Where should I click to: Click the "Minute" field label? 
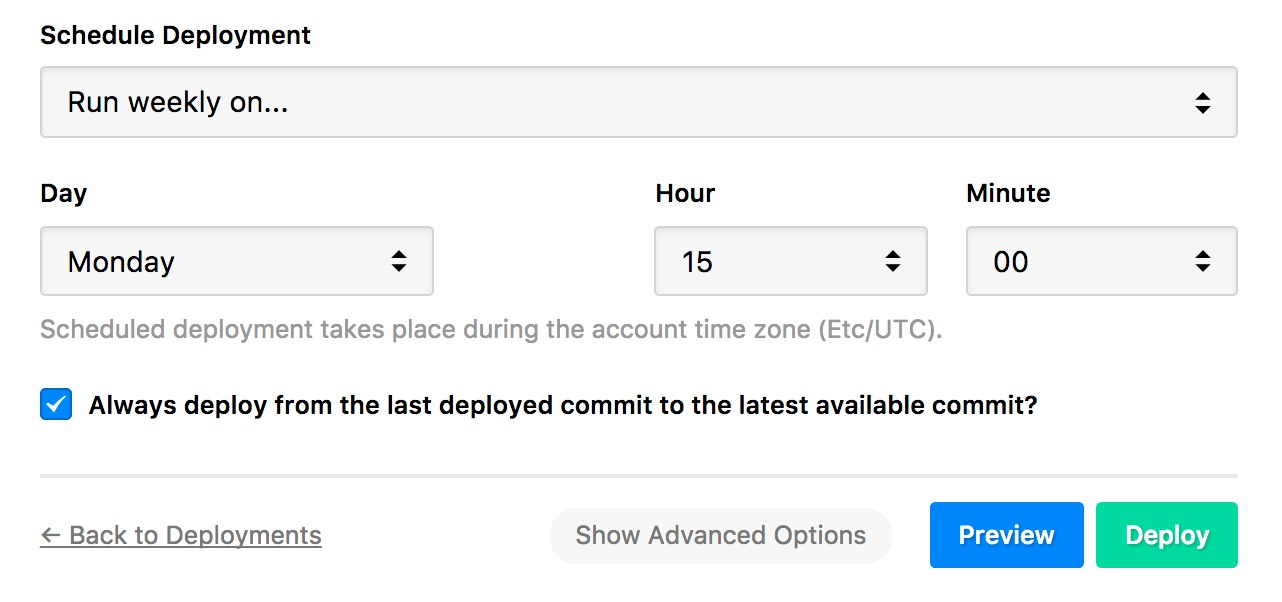(1008, 193)
